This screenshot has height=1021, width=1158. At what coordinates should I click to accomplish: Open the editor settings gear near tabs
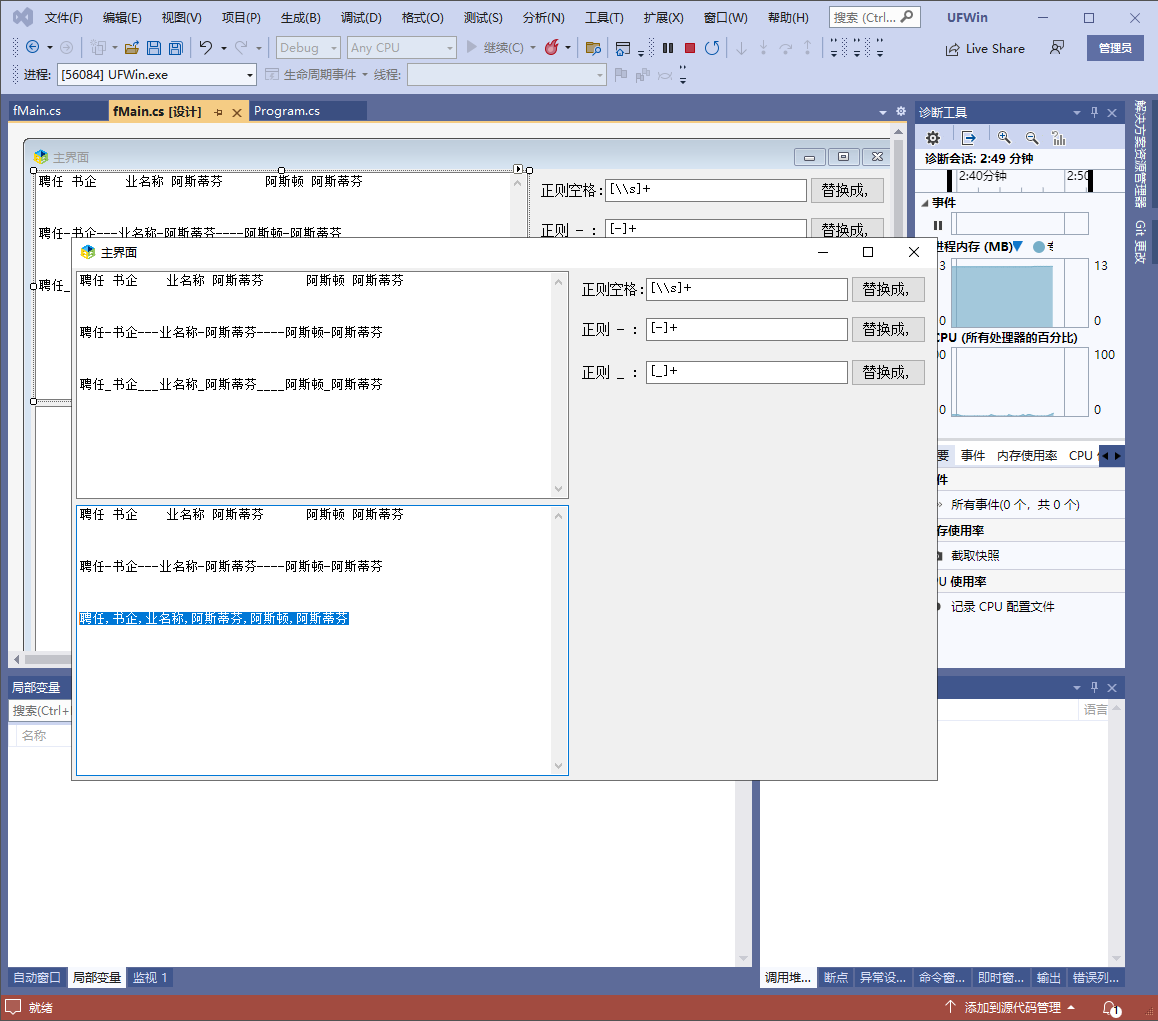click(901, 112)
